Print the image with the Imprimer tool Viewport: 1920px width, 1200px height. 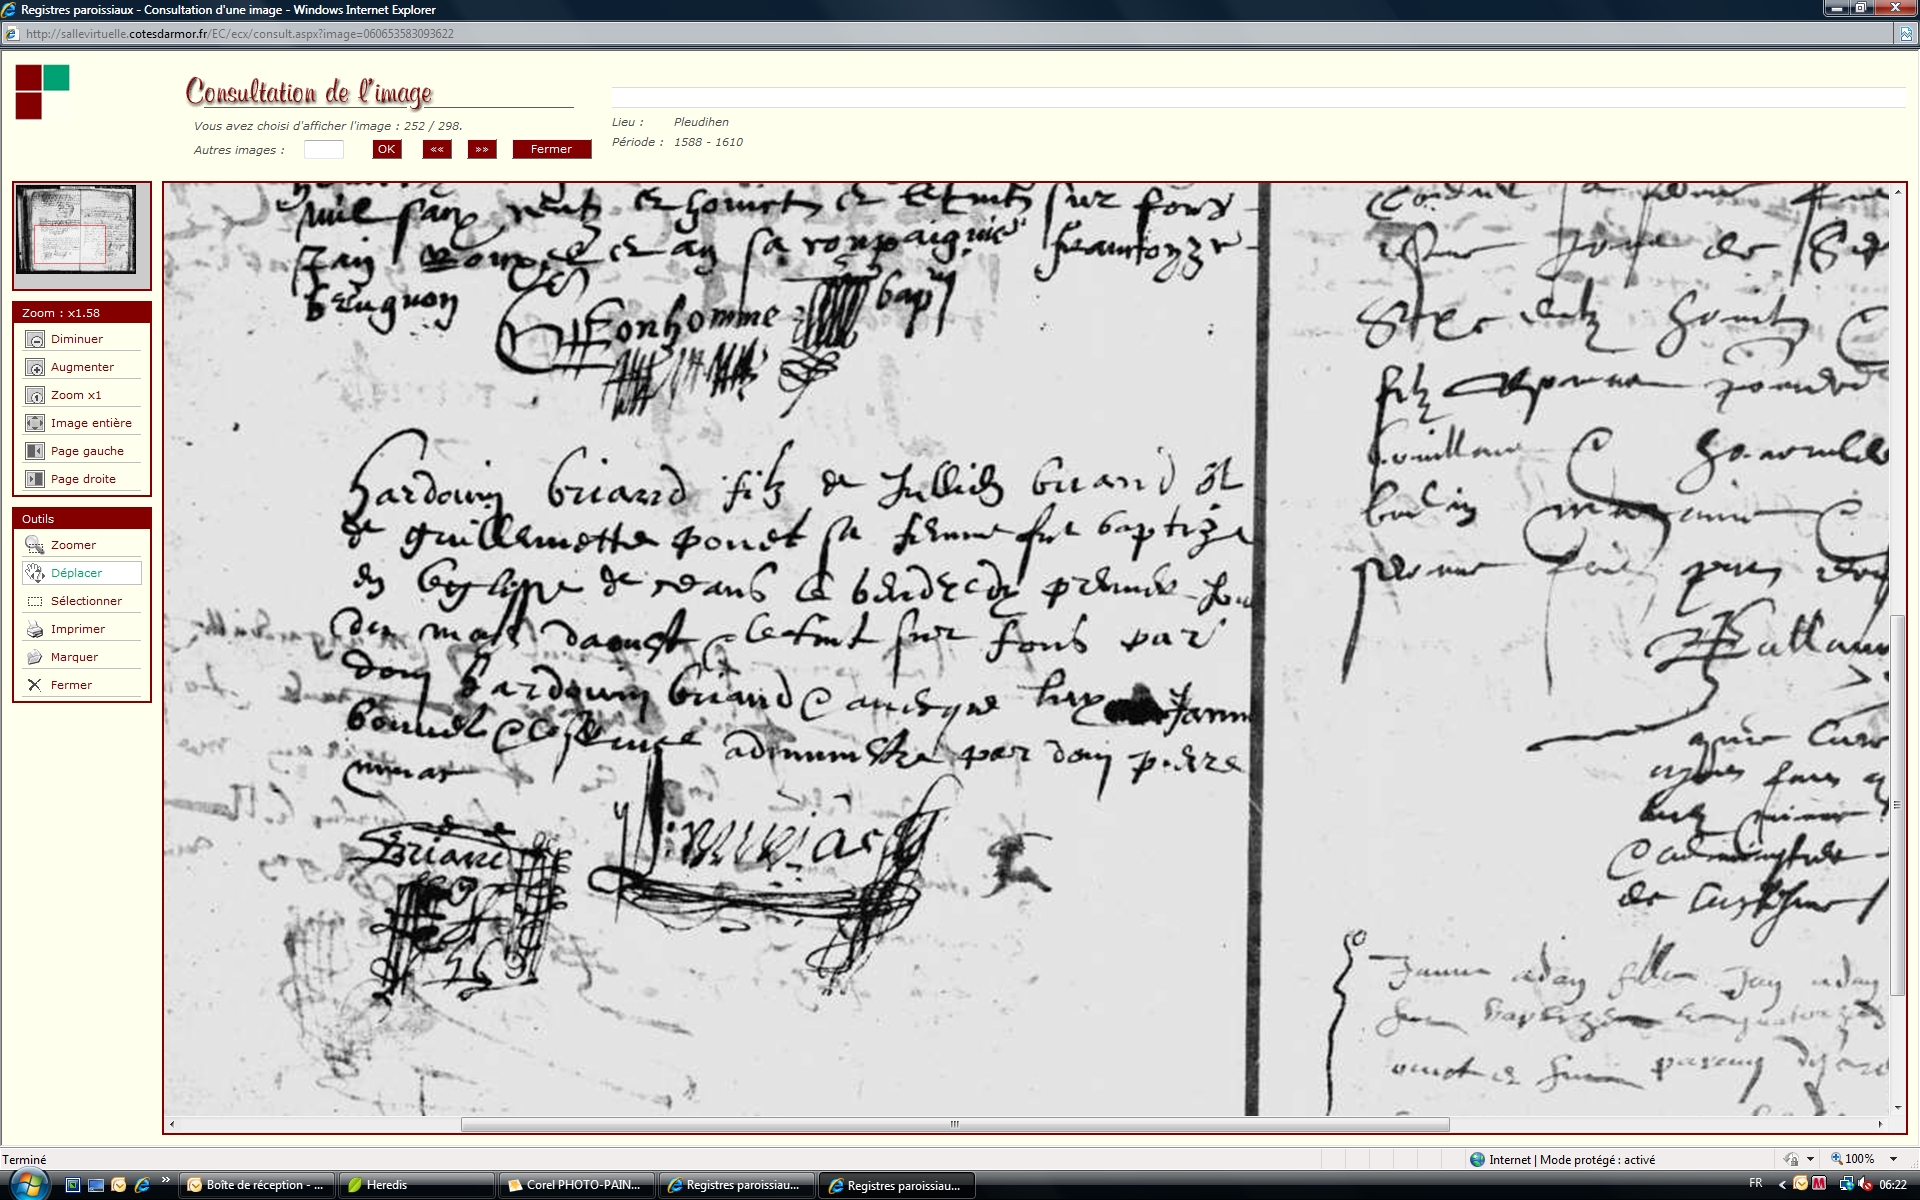coord(35,630)
